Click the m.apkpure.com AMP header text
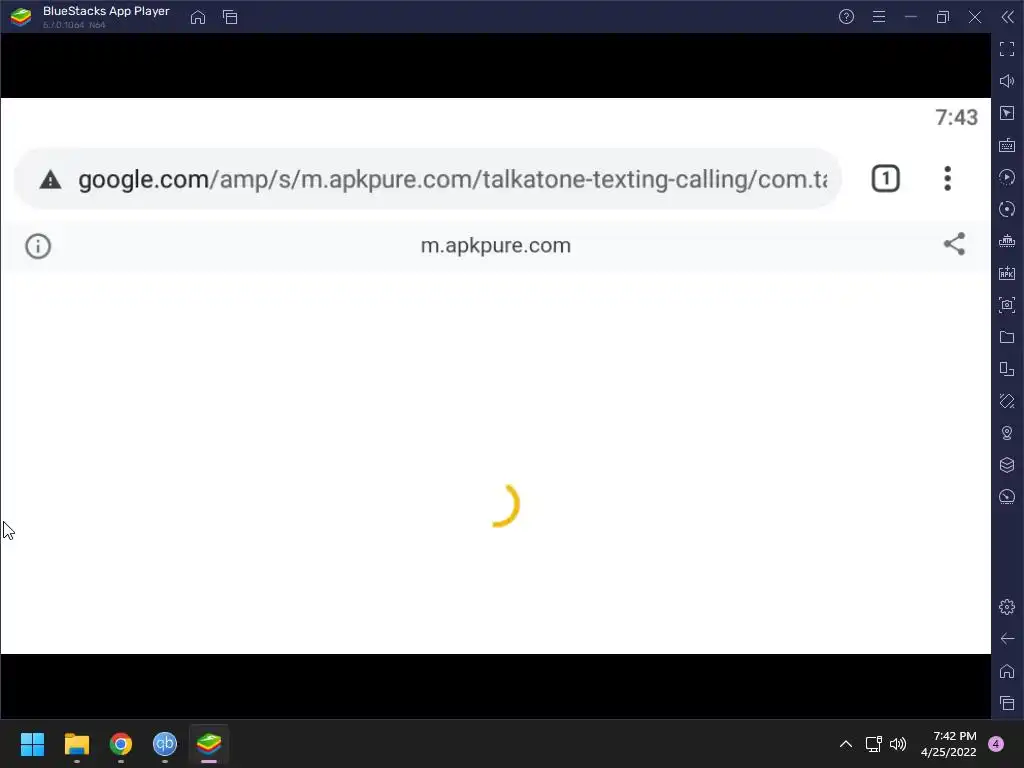This screenshot has height=768, width=1024. pyautogui.click(x=496, y=246)
